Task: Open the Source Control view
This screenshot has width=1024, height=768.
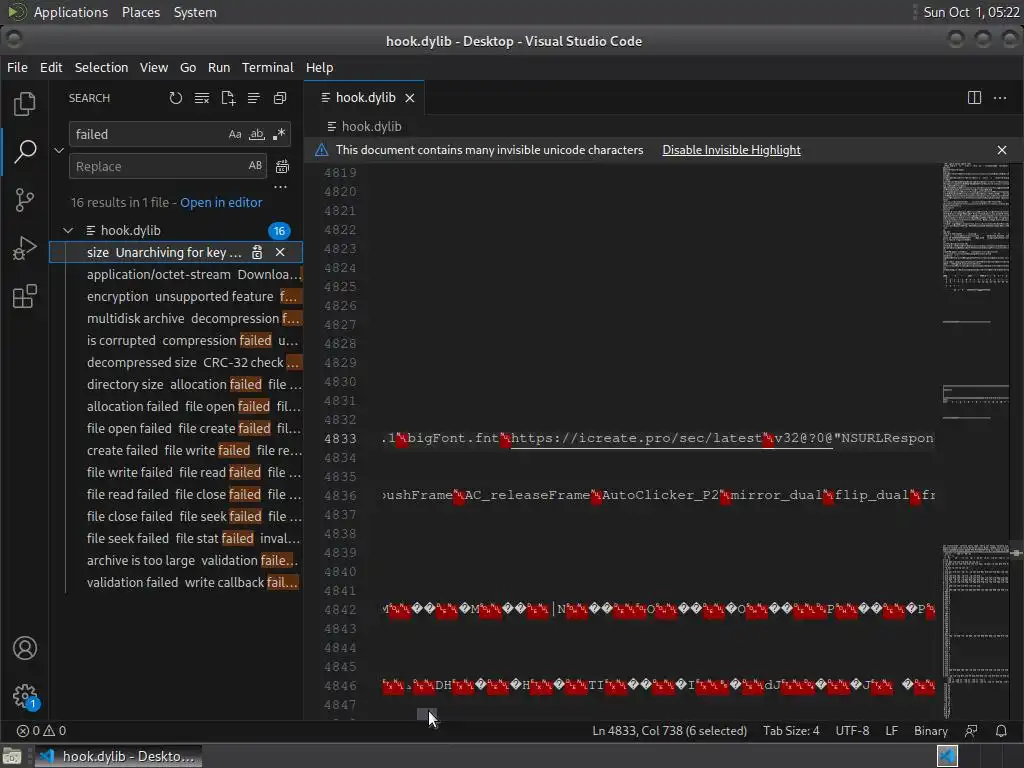Action: point(25,200)
